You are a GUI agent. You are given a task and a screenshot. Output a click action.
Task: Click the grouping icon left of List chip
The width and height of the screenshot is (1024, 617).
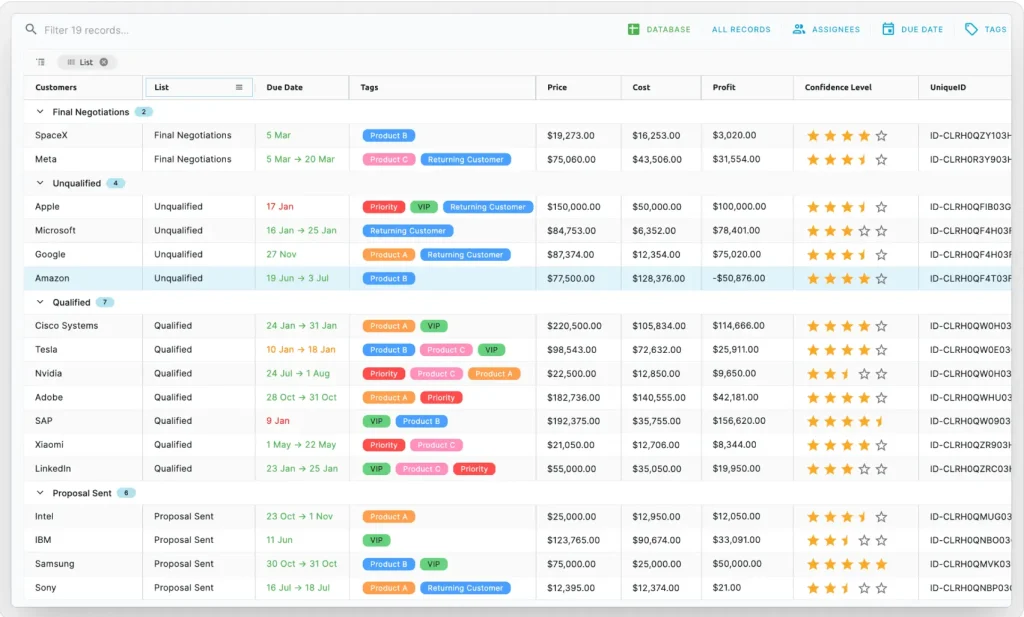coord(41,62)
